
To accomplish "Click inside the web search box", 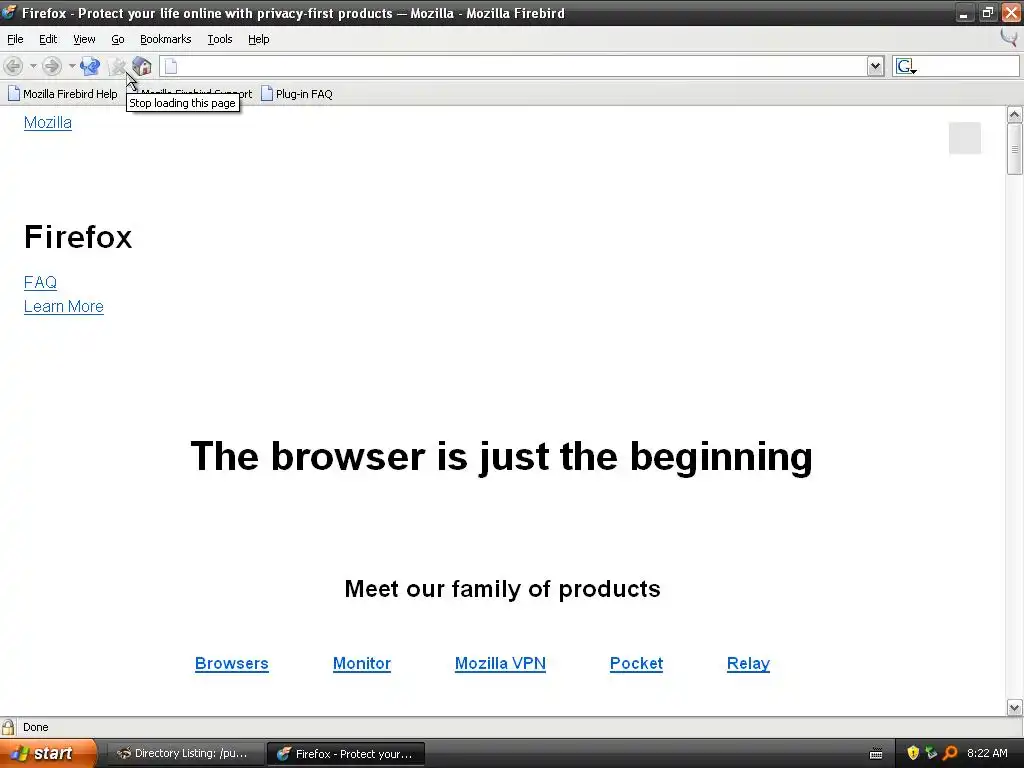I will 968,66.
